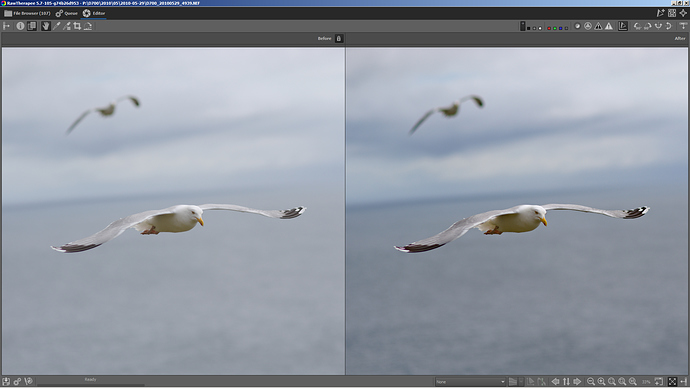Click the image info button
This screenshot has width=690, height=388.
pyautogui.click(x=20, y=26)
